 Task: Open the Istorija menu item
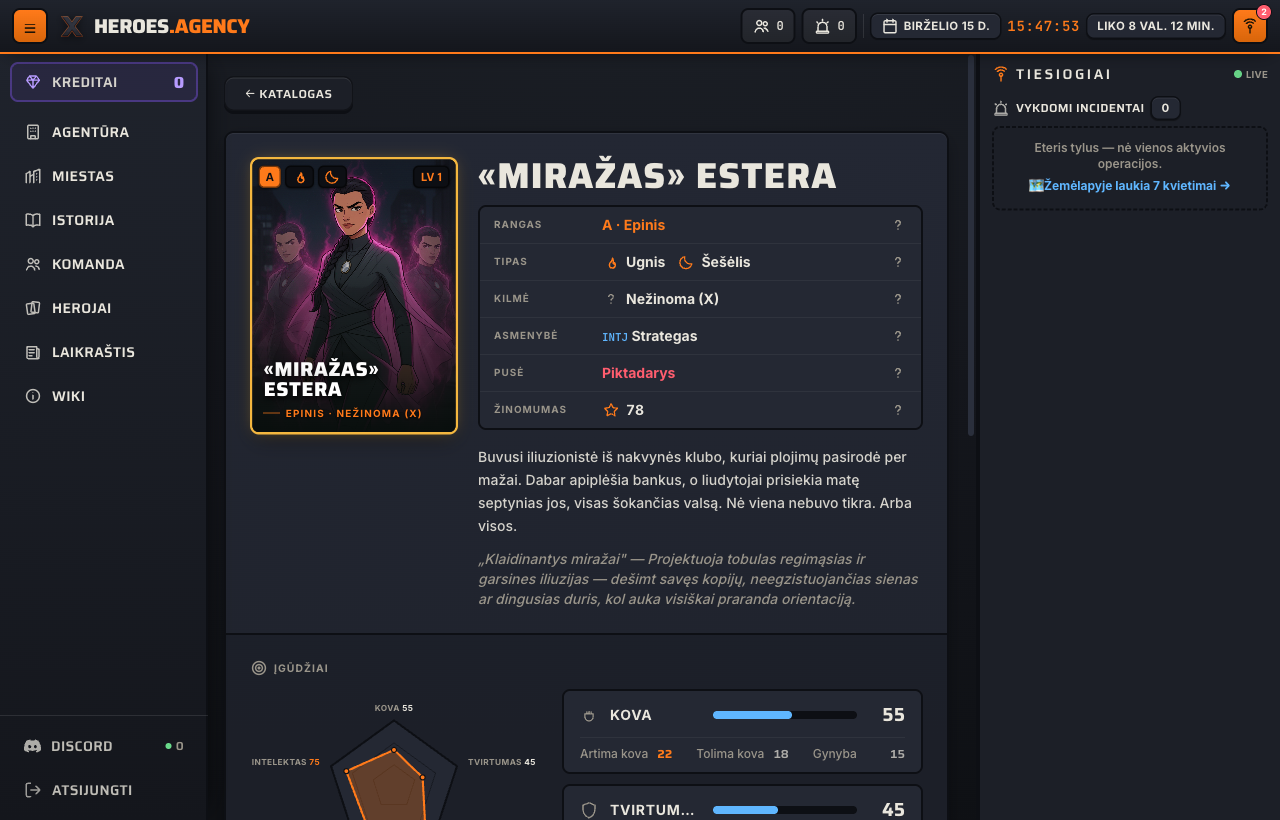click(x=104, y=220)
